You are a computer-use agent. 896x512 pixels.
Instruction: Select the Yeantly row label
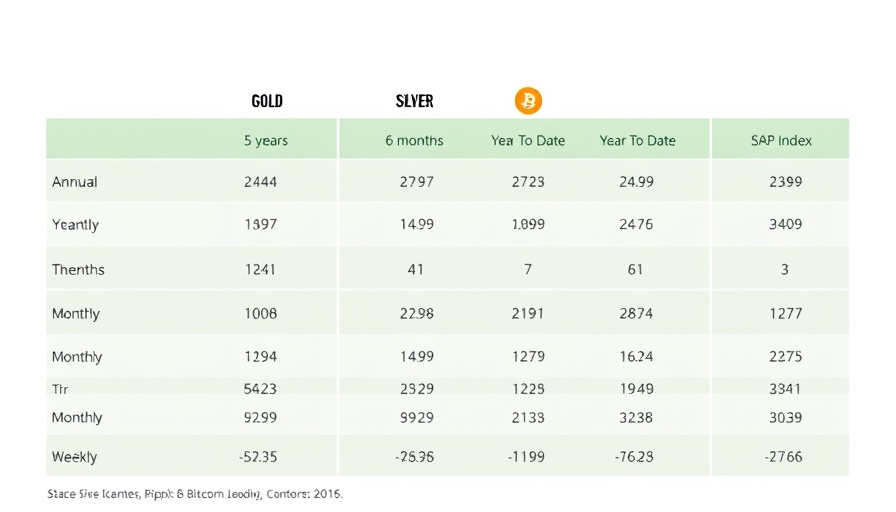[x=76, y=225]
